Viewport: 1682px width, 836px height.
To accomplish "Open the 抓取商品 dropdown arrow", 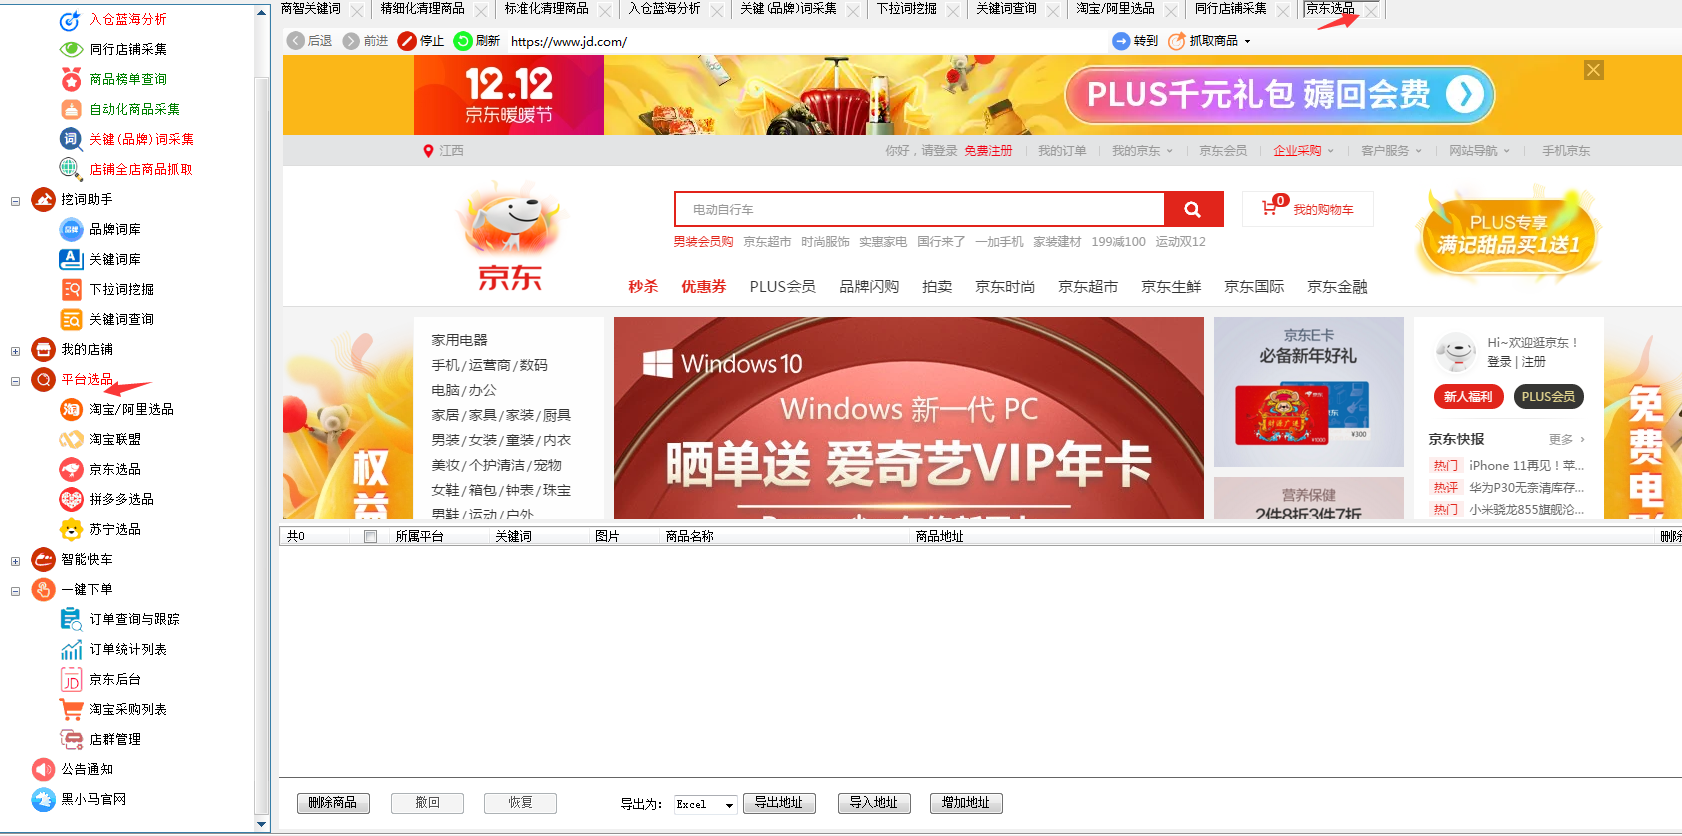I will (1247, 41).
